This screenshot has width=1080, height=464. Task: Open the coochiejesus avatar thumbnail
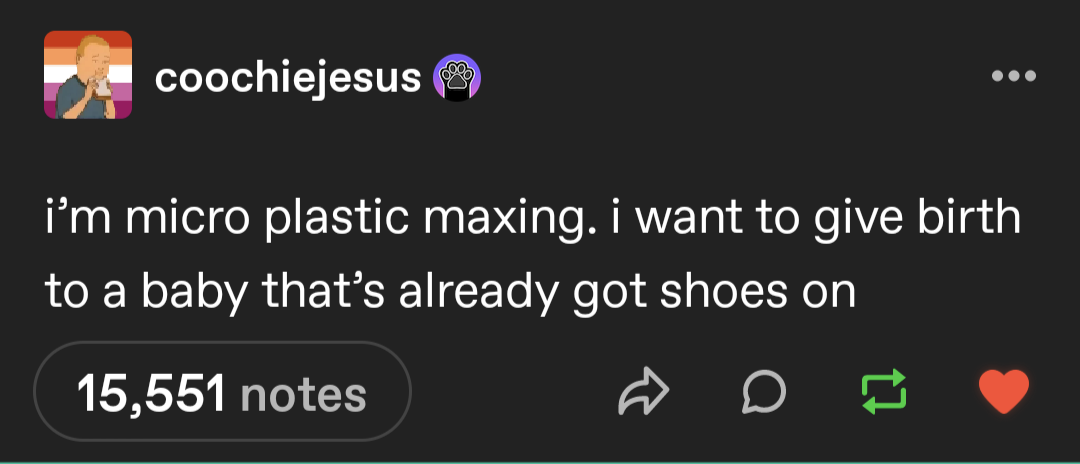(x=88, y=76)
